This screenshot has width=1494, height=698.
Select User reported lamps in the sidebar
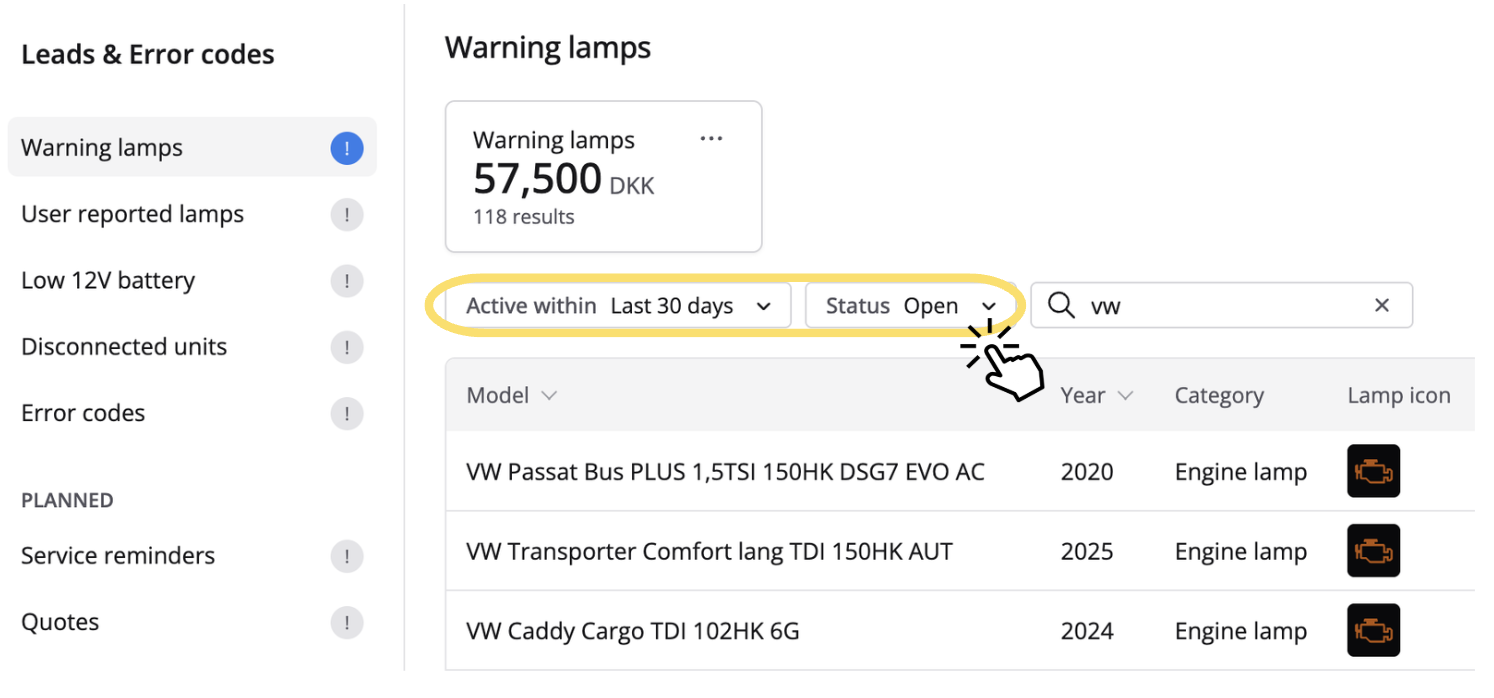133,215
